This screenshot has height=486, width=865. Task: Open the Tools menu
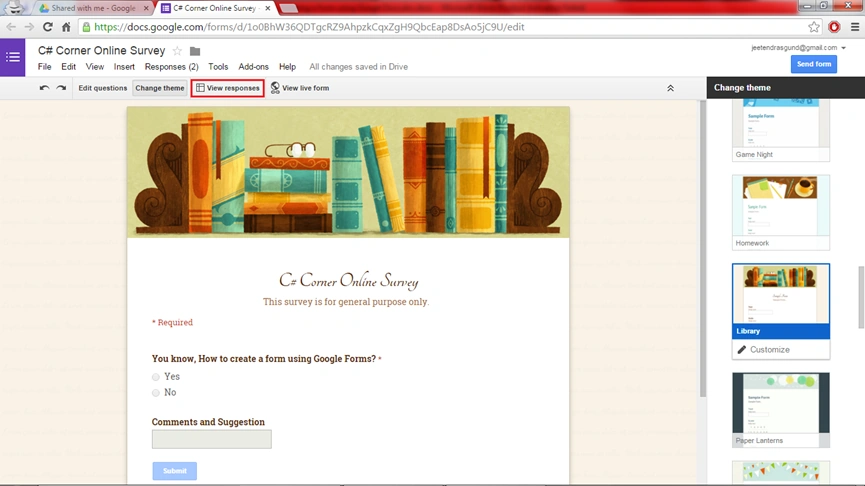click(x=218, y=67)
